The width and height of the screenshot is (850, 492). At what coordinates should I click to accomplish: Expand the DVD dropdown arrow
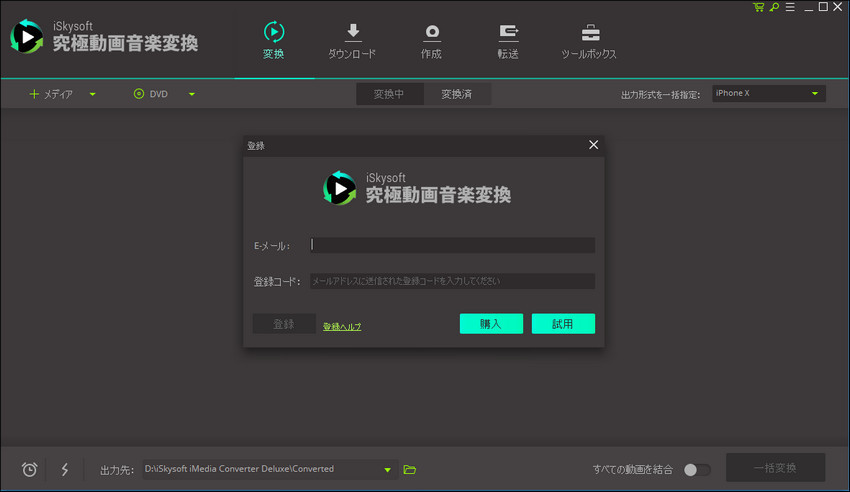(192, 94)
